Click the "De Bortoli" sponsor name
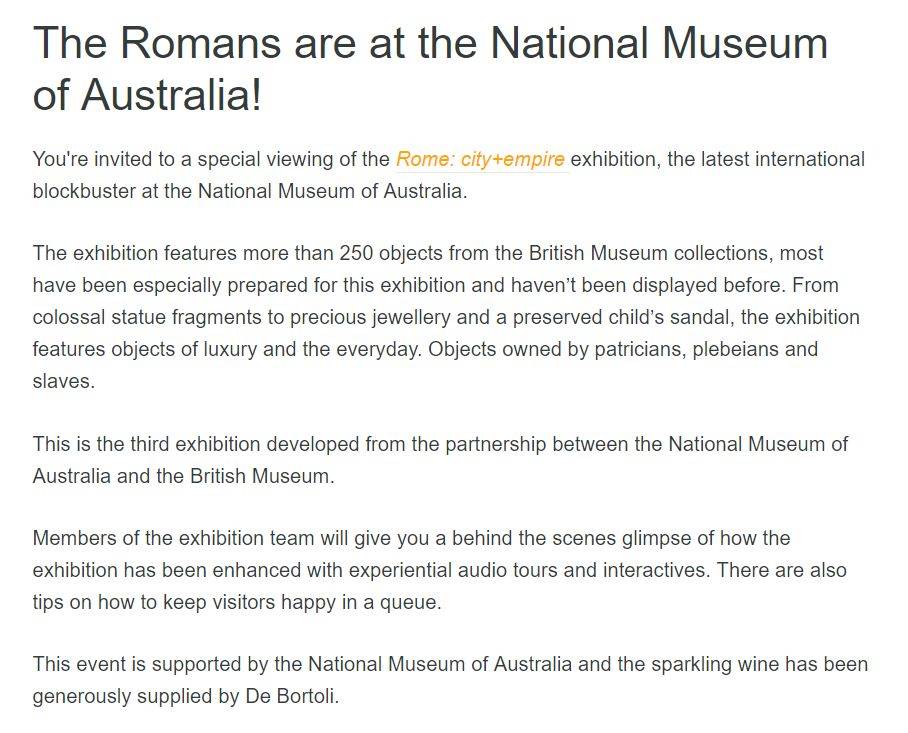The width and height of the screenshot is (908, 733). pyautogui.click(x=290, y=696)
